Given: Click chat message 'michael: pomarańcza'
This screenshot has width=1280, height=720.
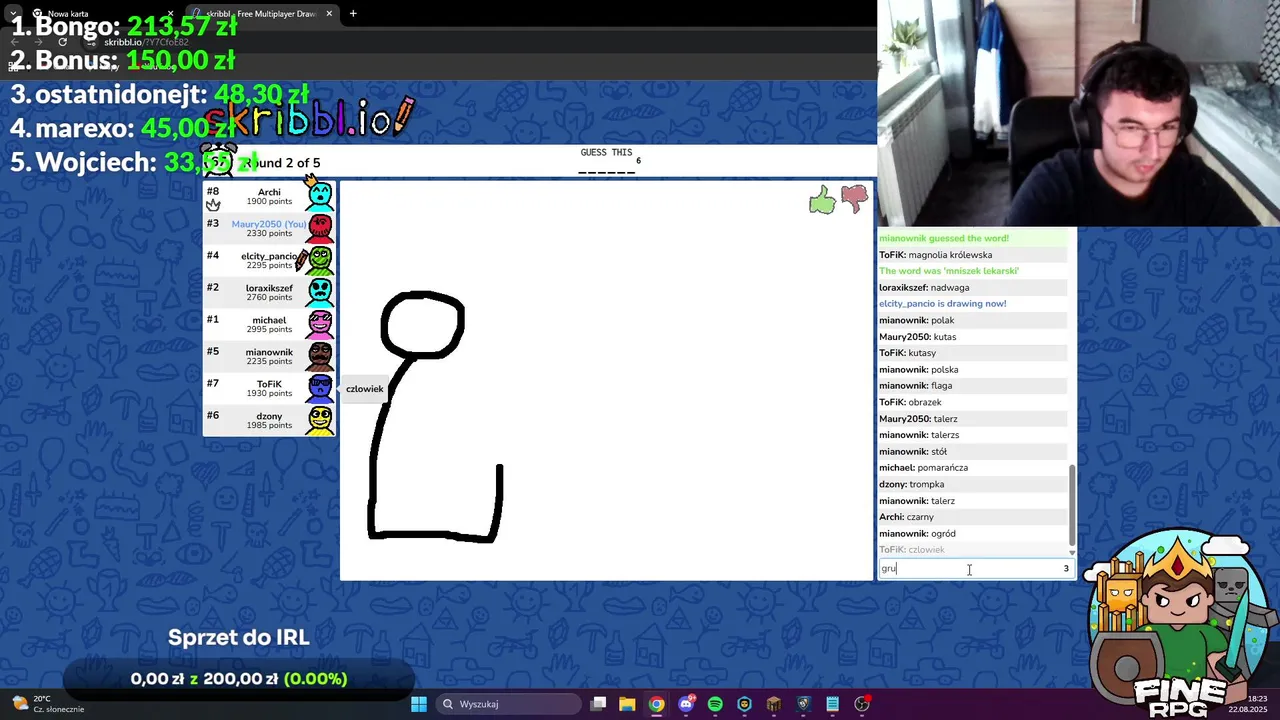Looking at the screenshot, I should 923,468.
